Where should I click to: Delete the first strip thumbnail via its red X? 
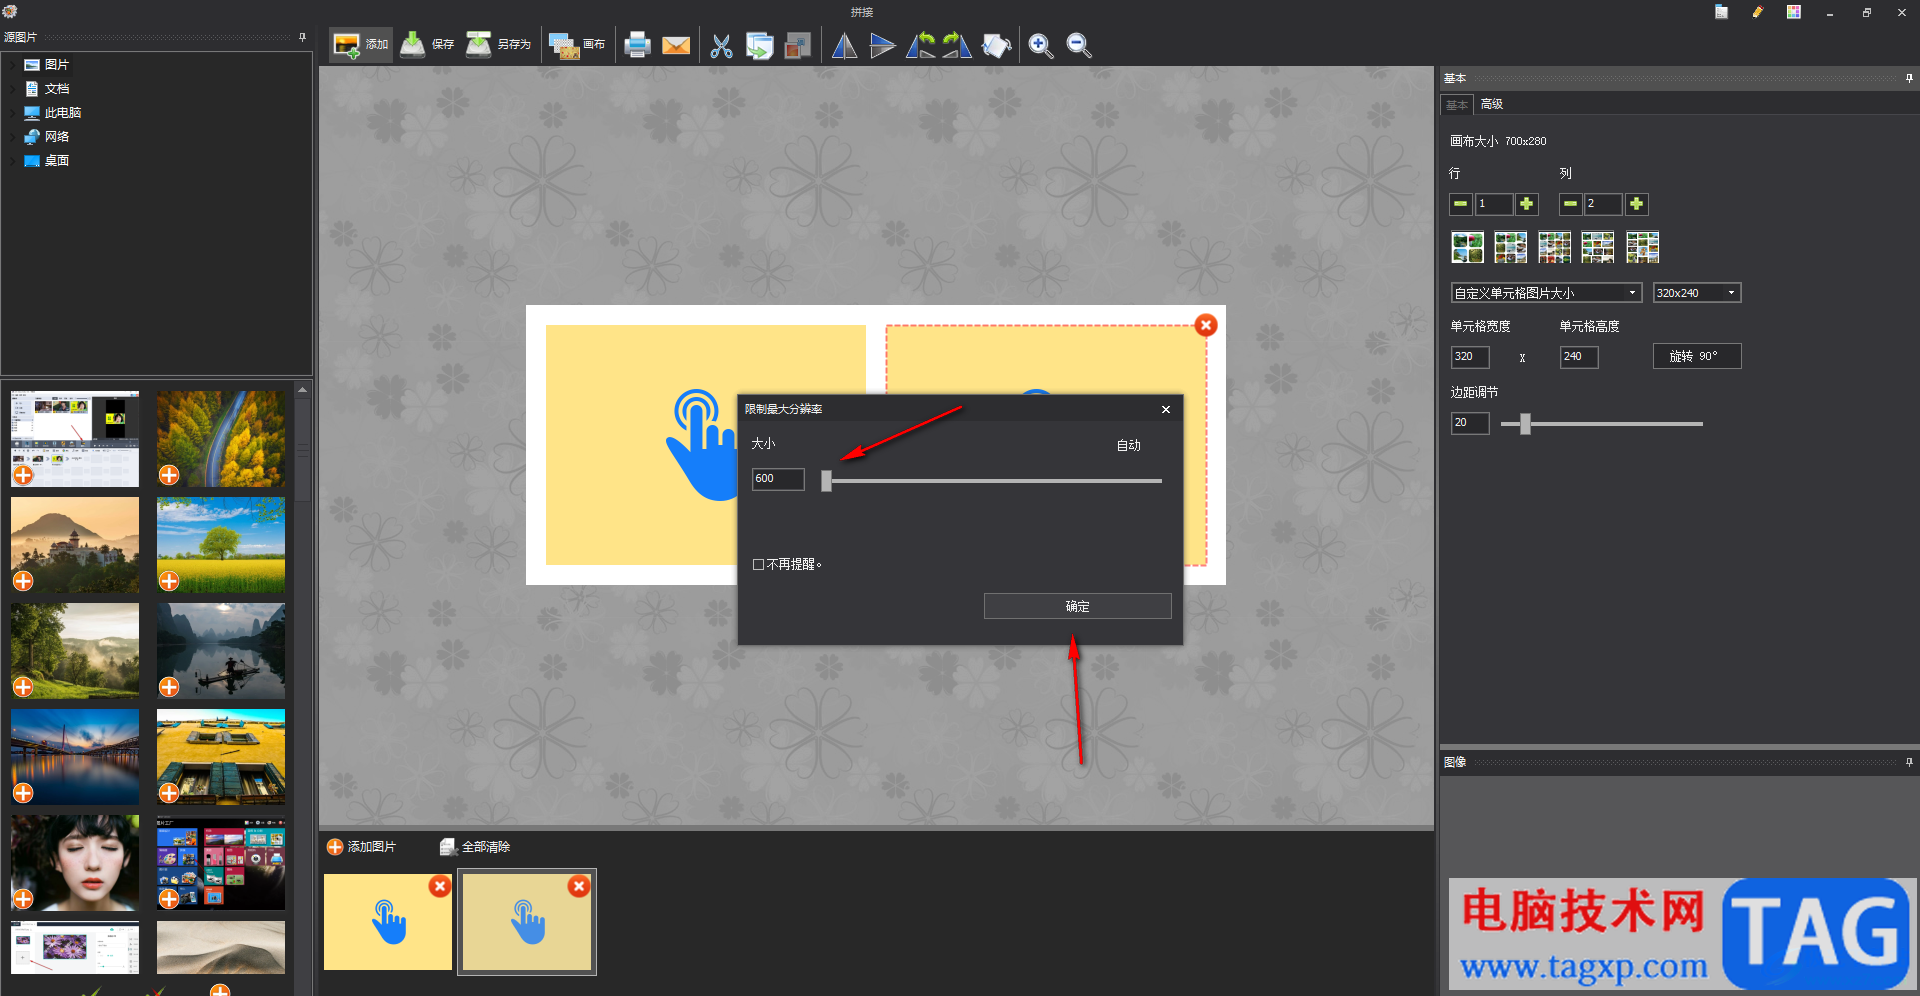440,886
